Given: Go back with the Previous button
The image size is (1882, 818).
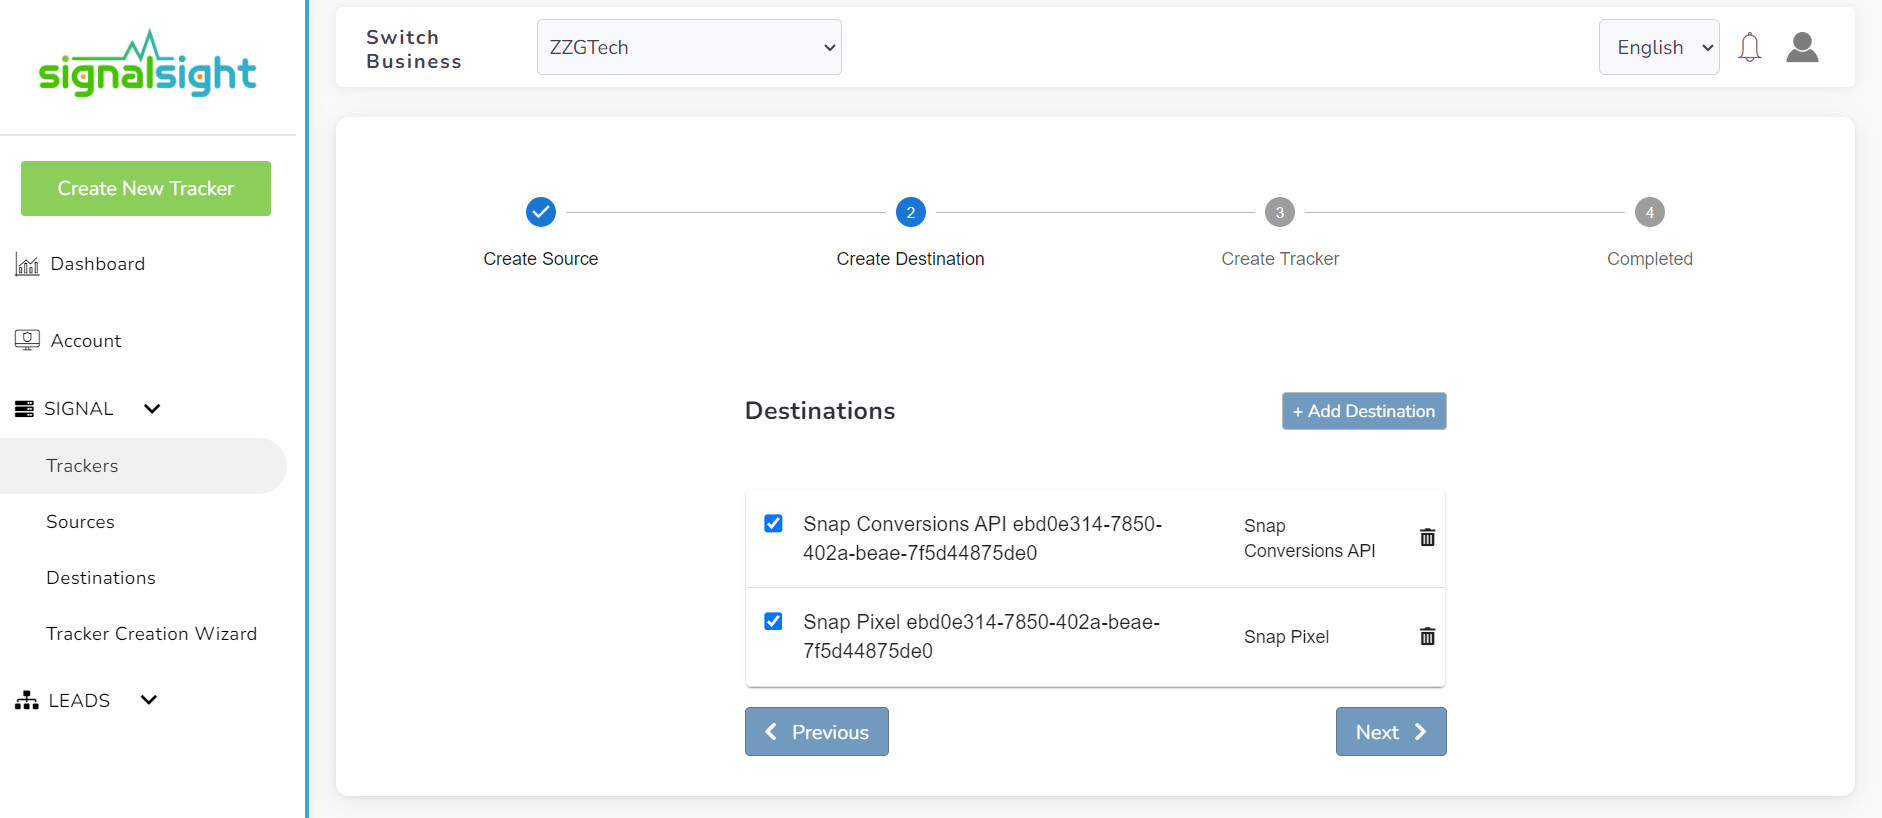Looking at the screenshot, I should click(x=816, y=732).
